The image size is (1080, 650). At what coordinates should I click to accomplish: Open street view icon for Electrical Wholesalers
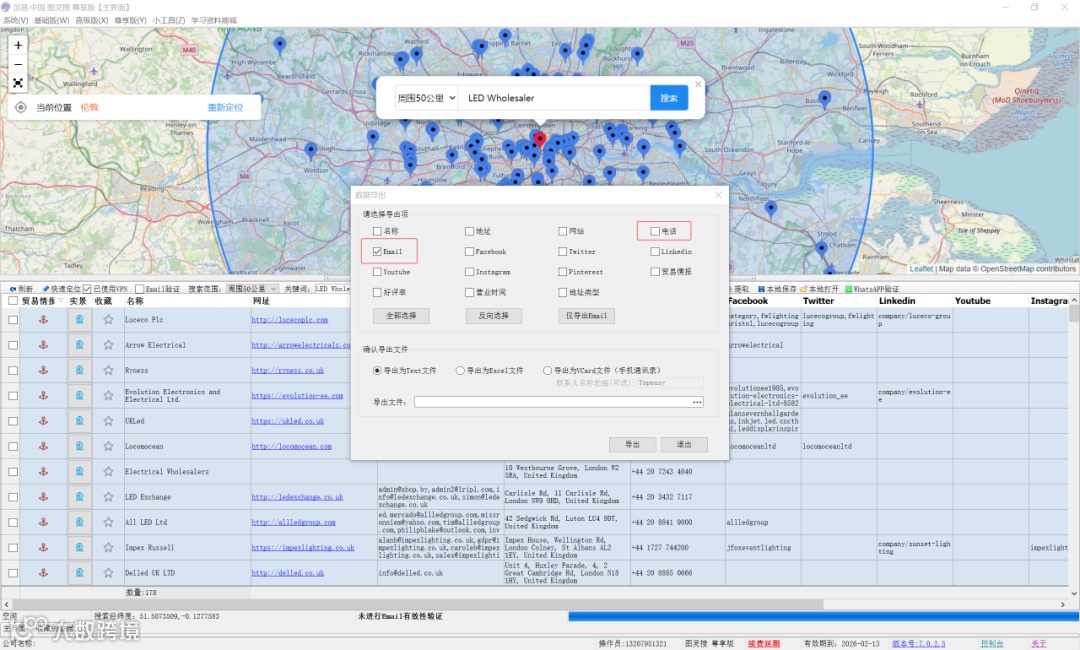pyautogui.click(x=79, y=472)
